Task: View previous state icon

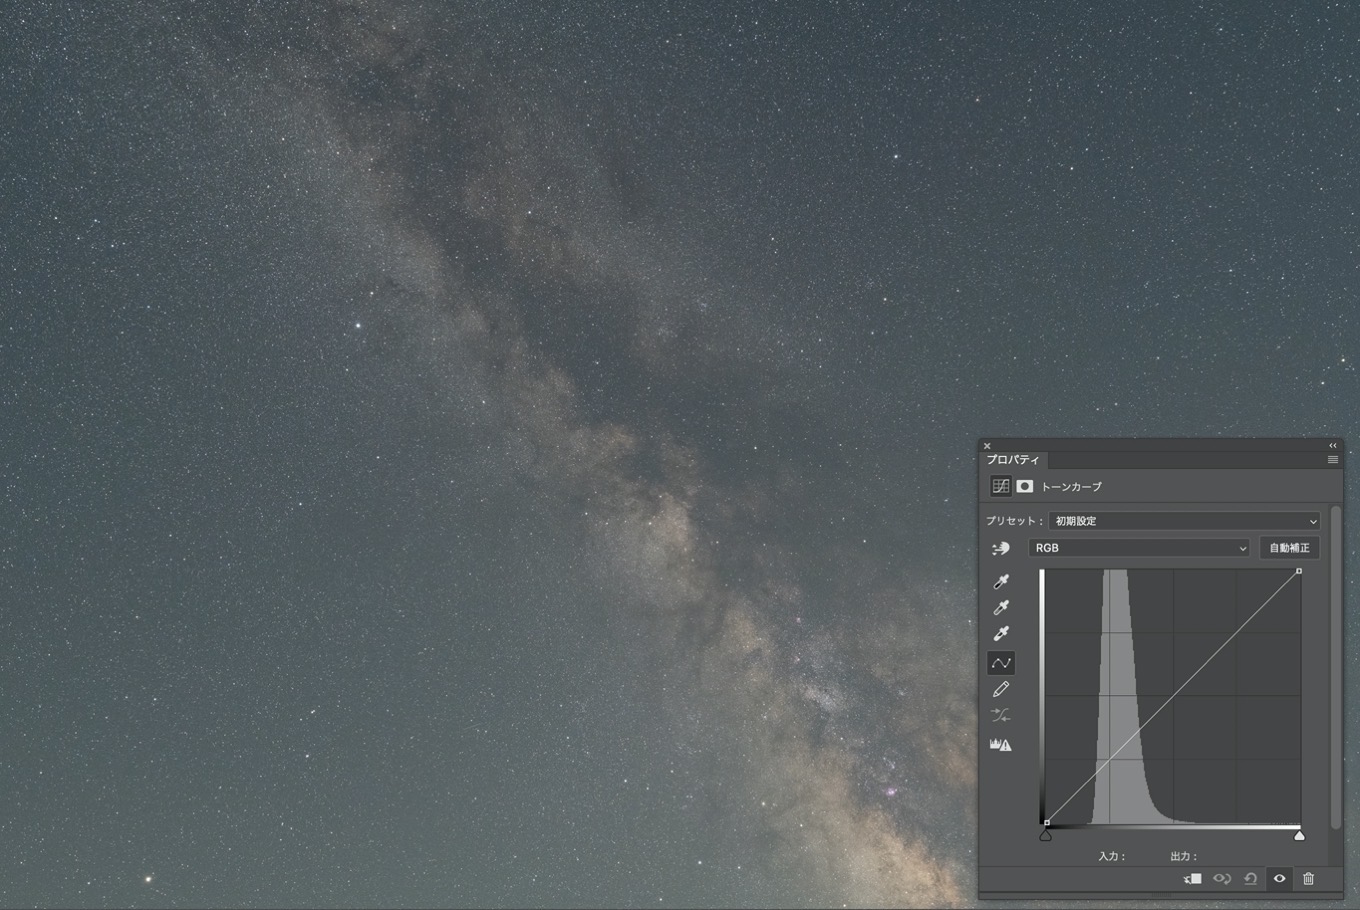Action: [1222, 879]
